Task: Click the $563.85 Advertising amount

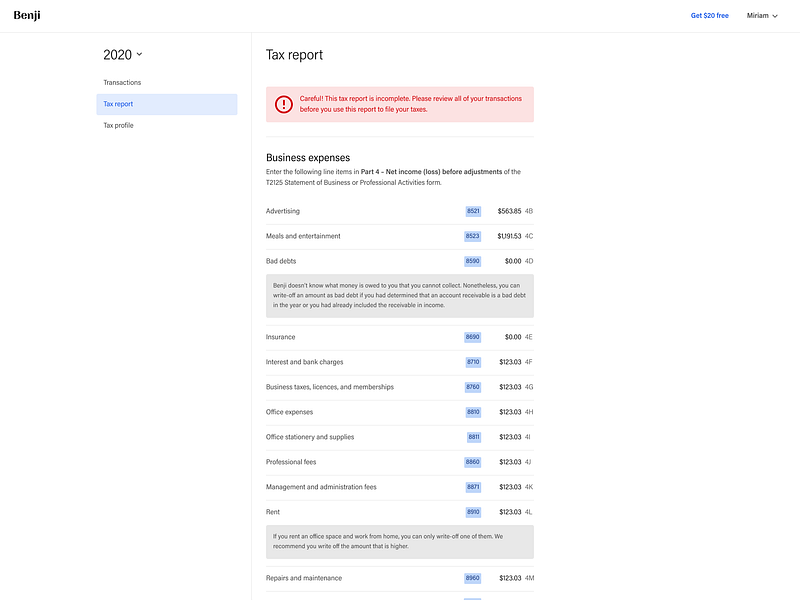Action: click(x=509, y=211)
